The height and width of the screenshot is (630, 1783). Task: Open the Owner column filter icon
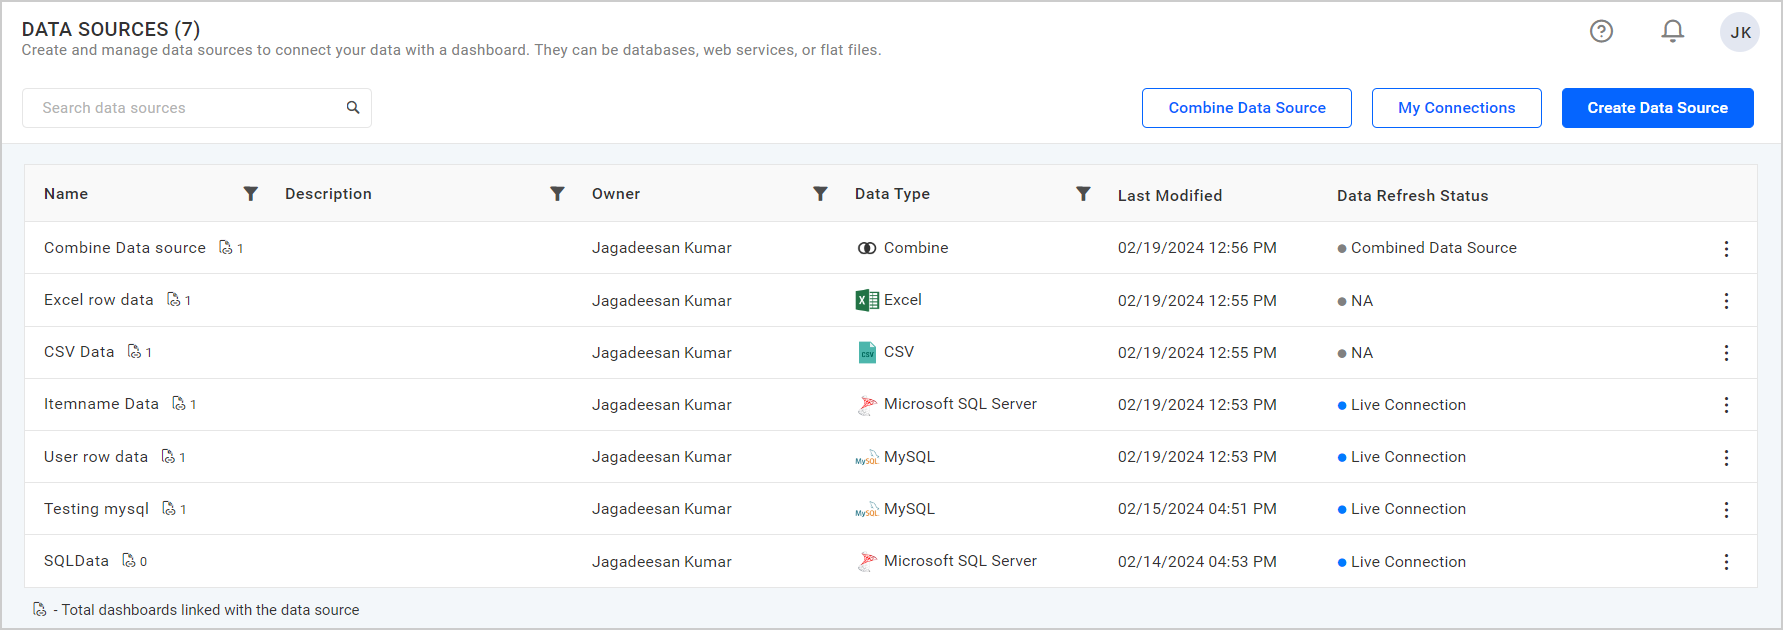[x=820, y=194]
